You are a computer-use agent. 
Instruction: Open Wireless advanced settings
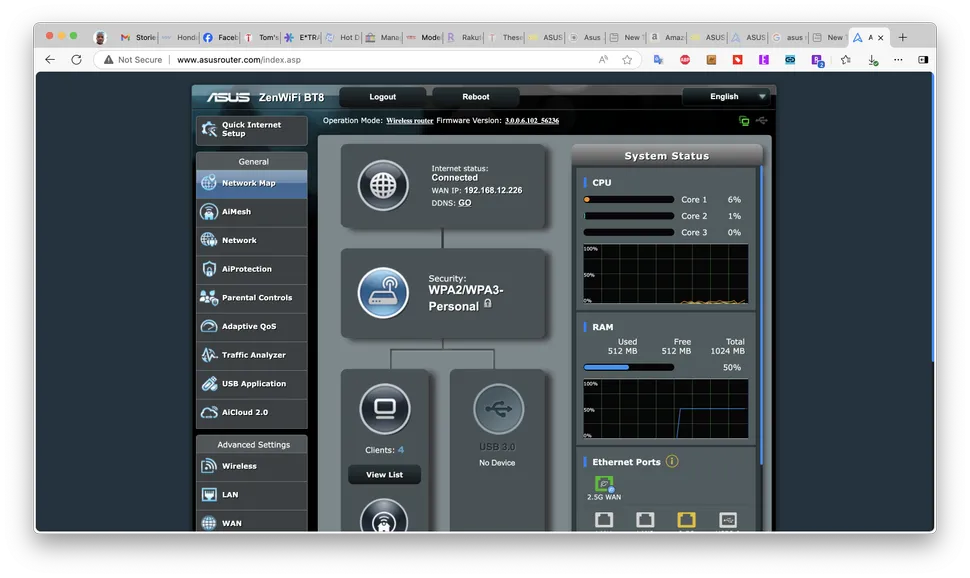252,466
